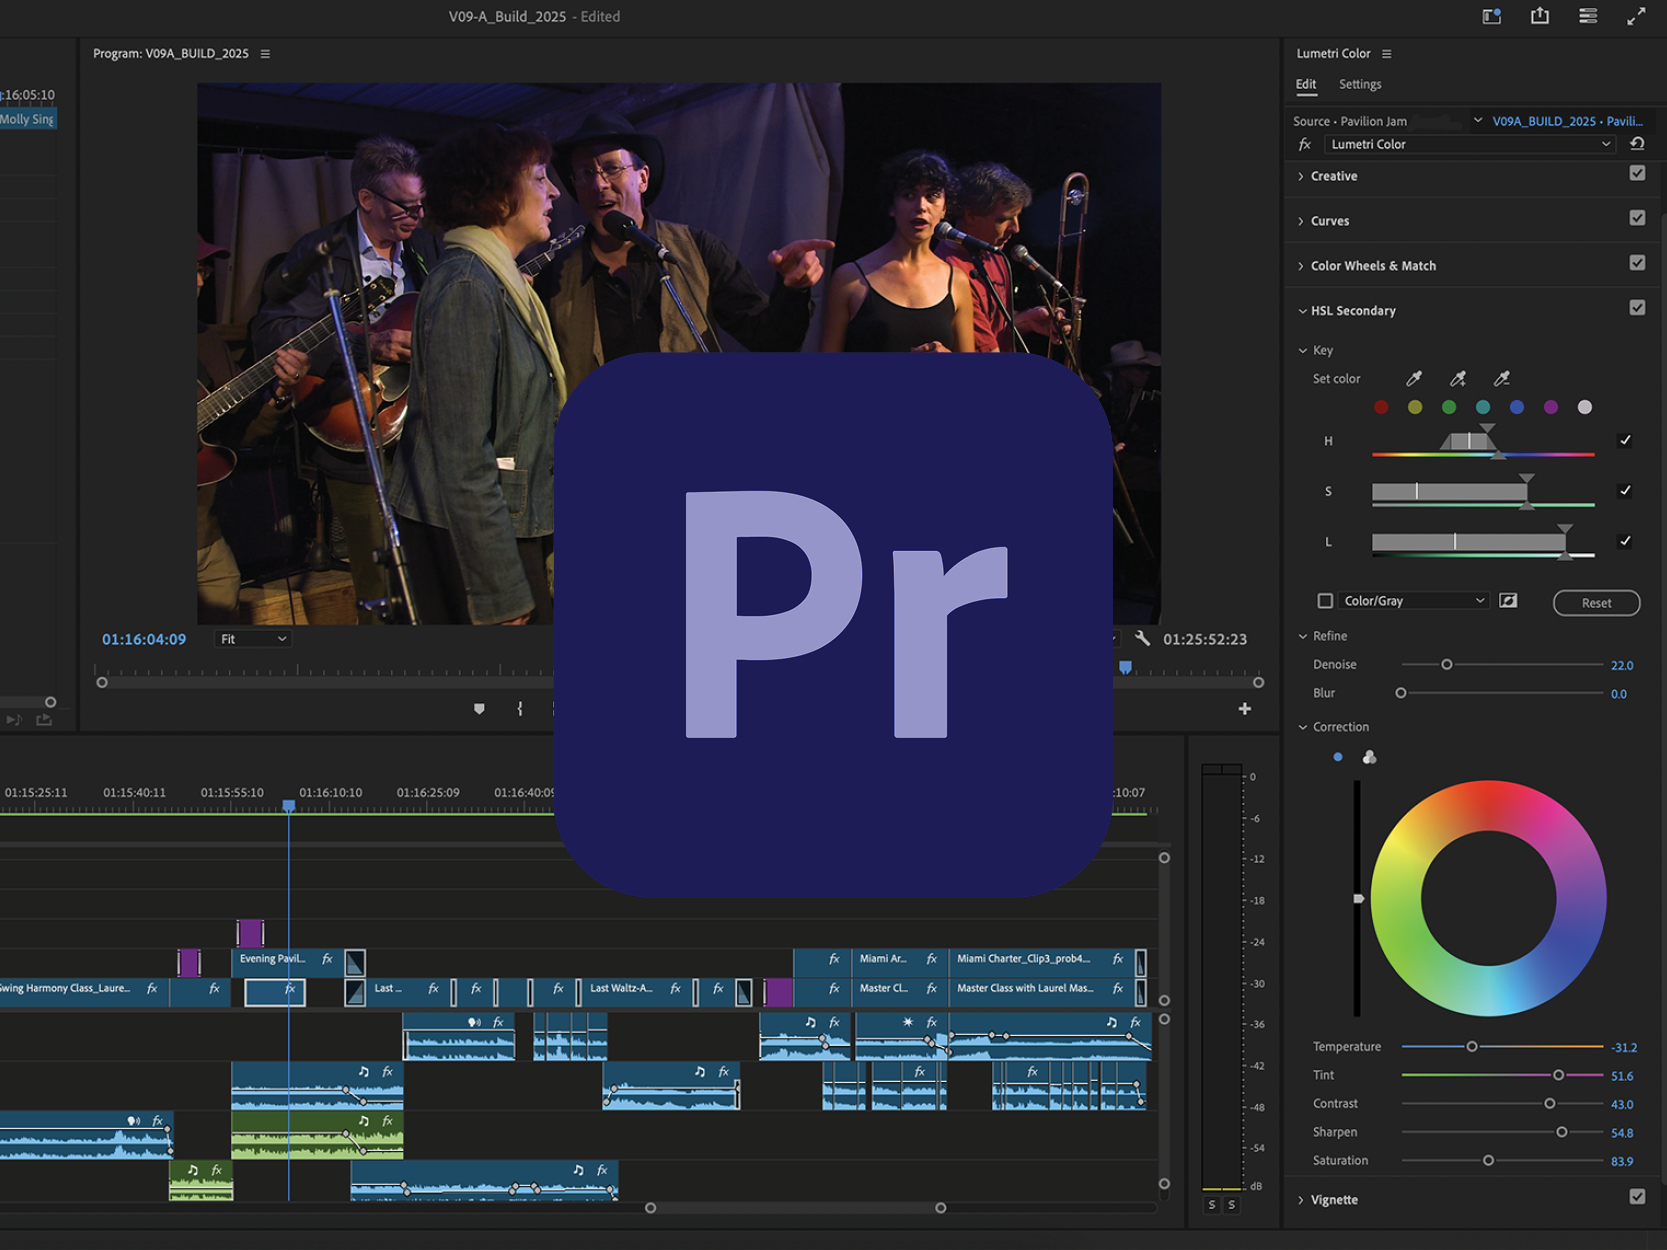Click the Denoise slider handle

pos(1446,664)
